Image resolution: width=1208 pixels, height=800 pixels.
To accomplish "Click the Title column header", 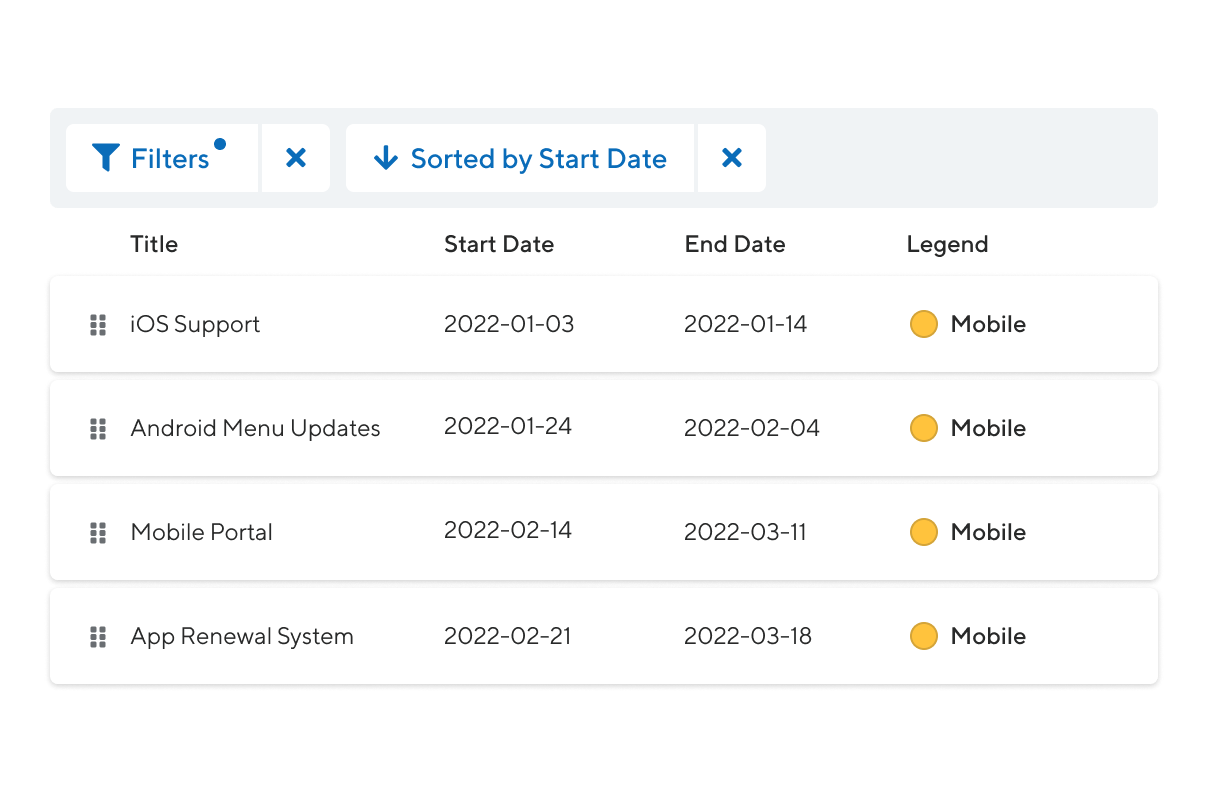I will [154, 244].
